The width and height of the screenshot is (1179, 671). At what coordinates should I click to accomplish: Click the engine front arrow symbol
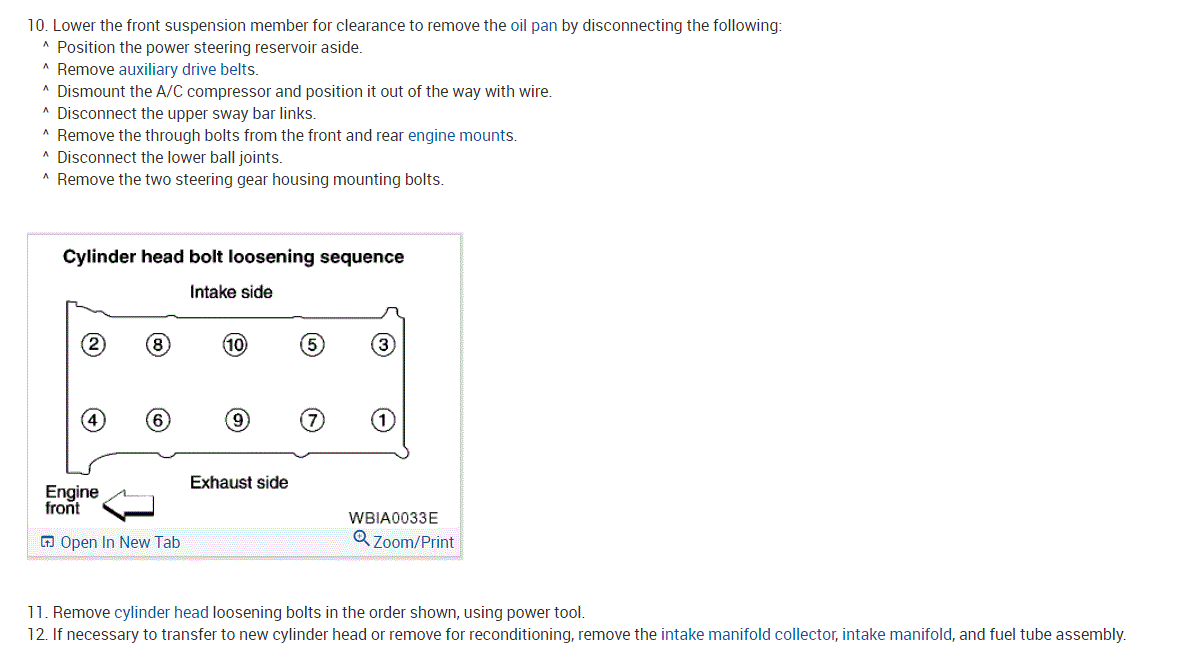point(129,504)
